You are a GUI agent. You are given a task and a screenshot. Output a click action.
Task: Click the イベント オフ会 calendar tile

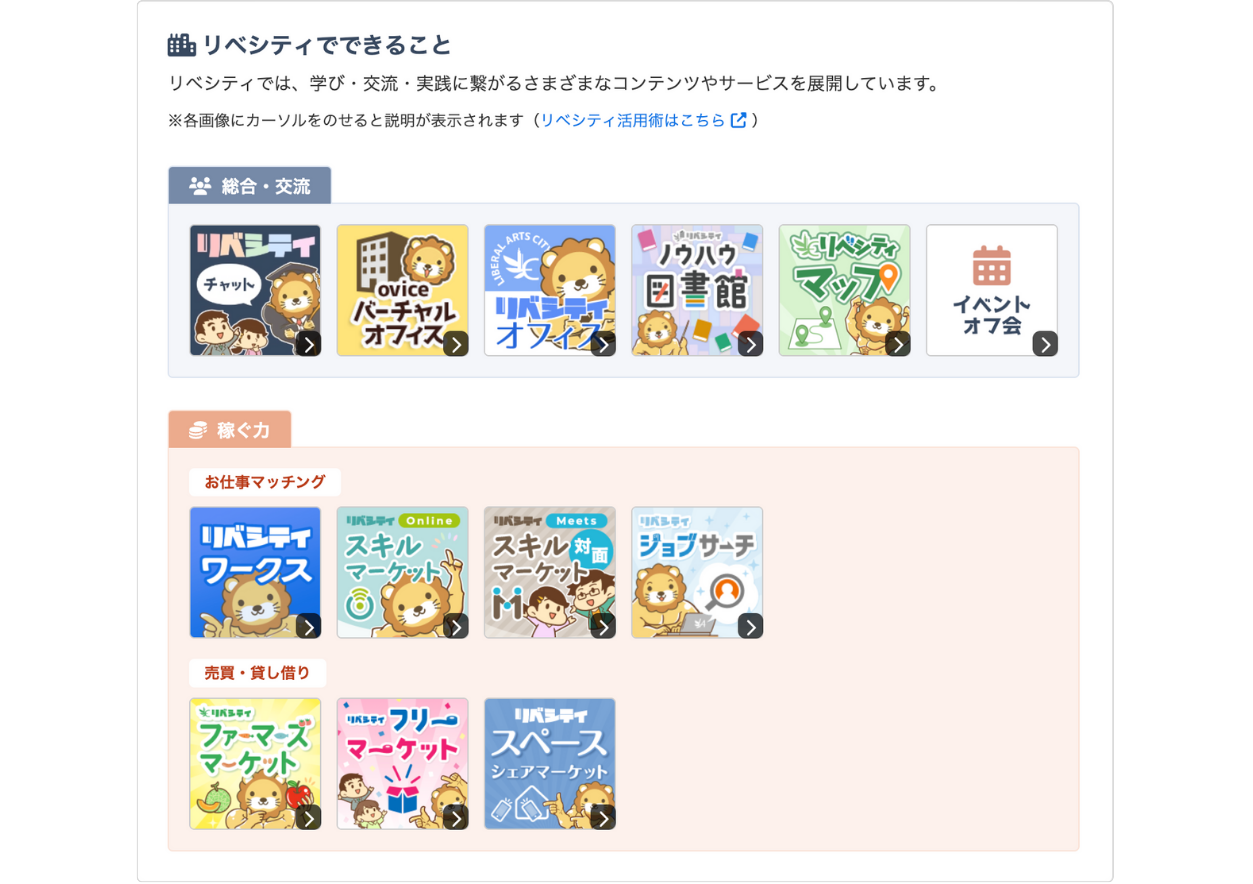[x=992, y=290]
